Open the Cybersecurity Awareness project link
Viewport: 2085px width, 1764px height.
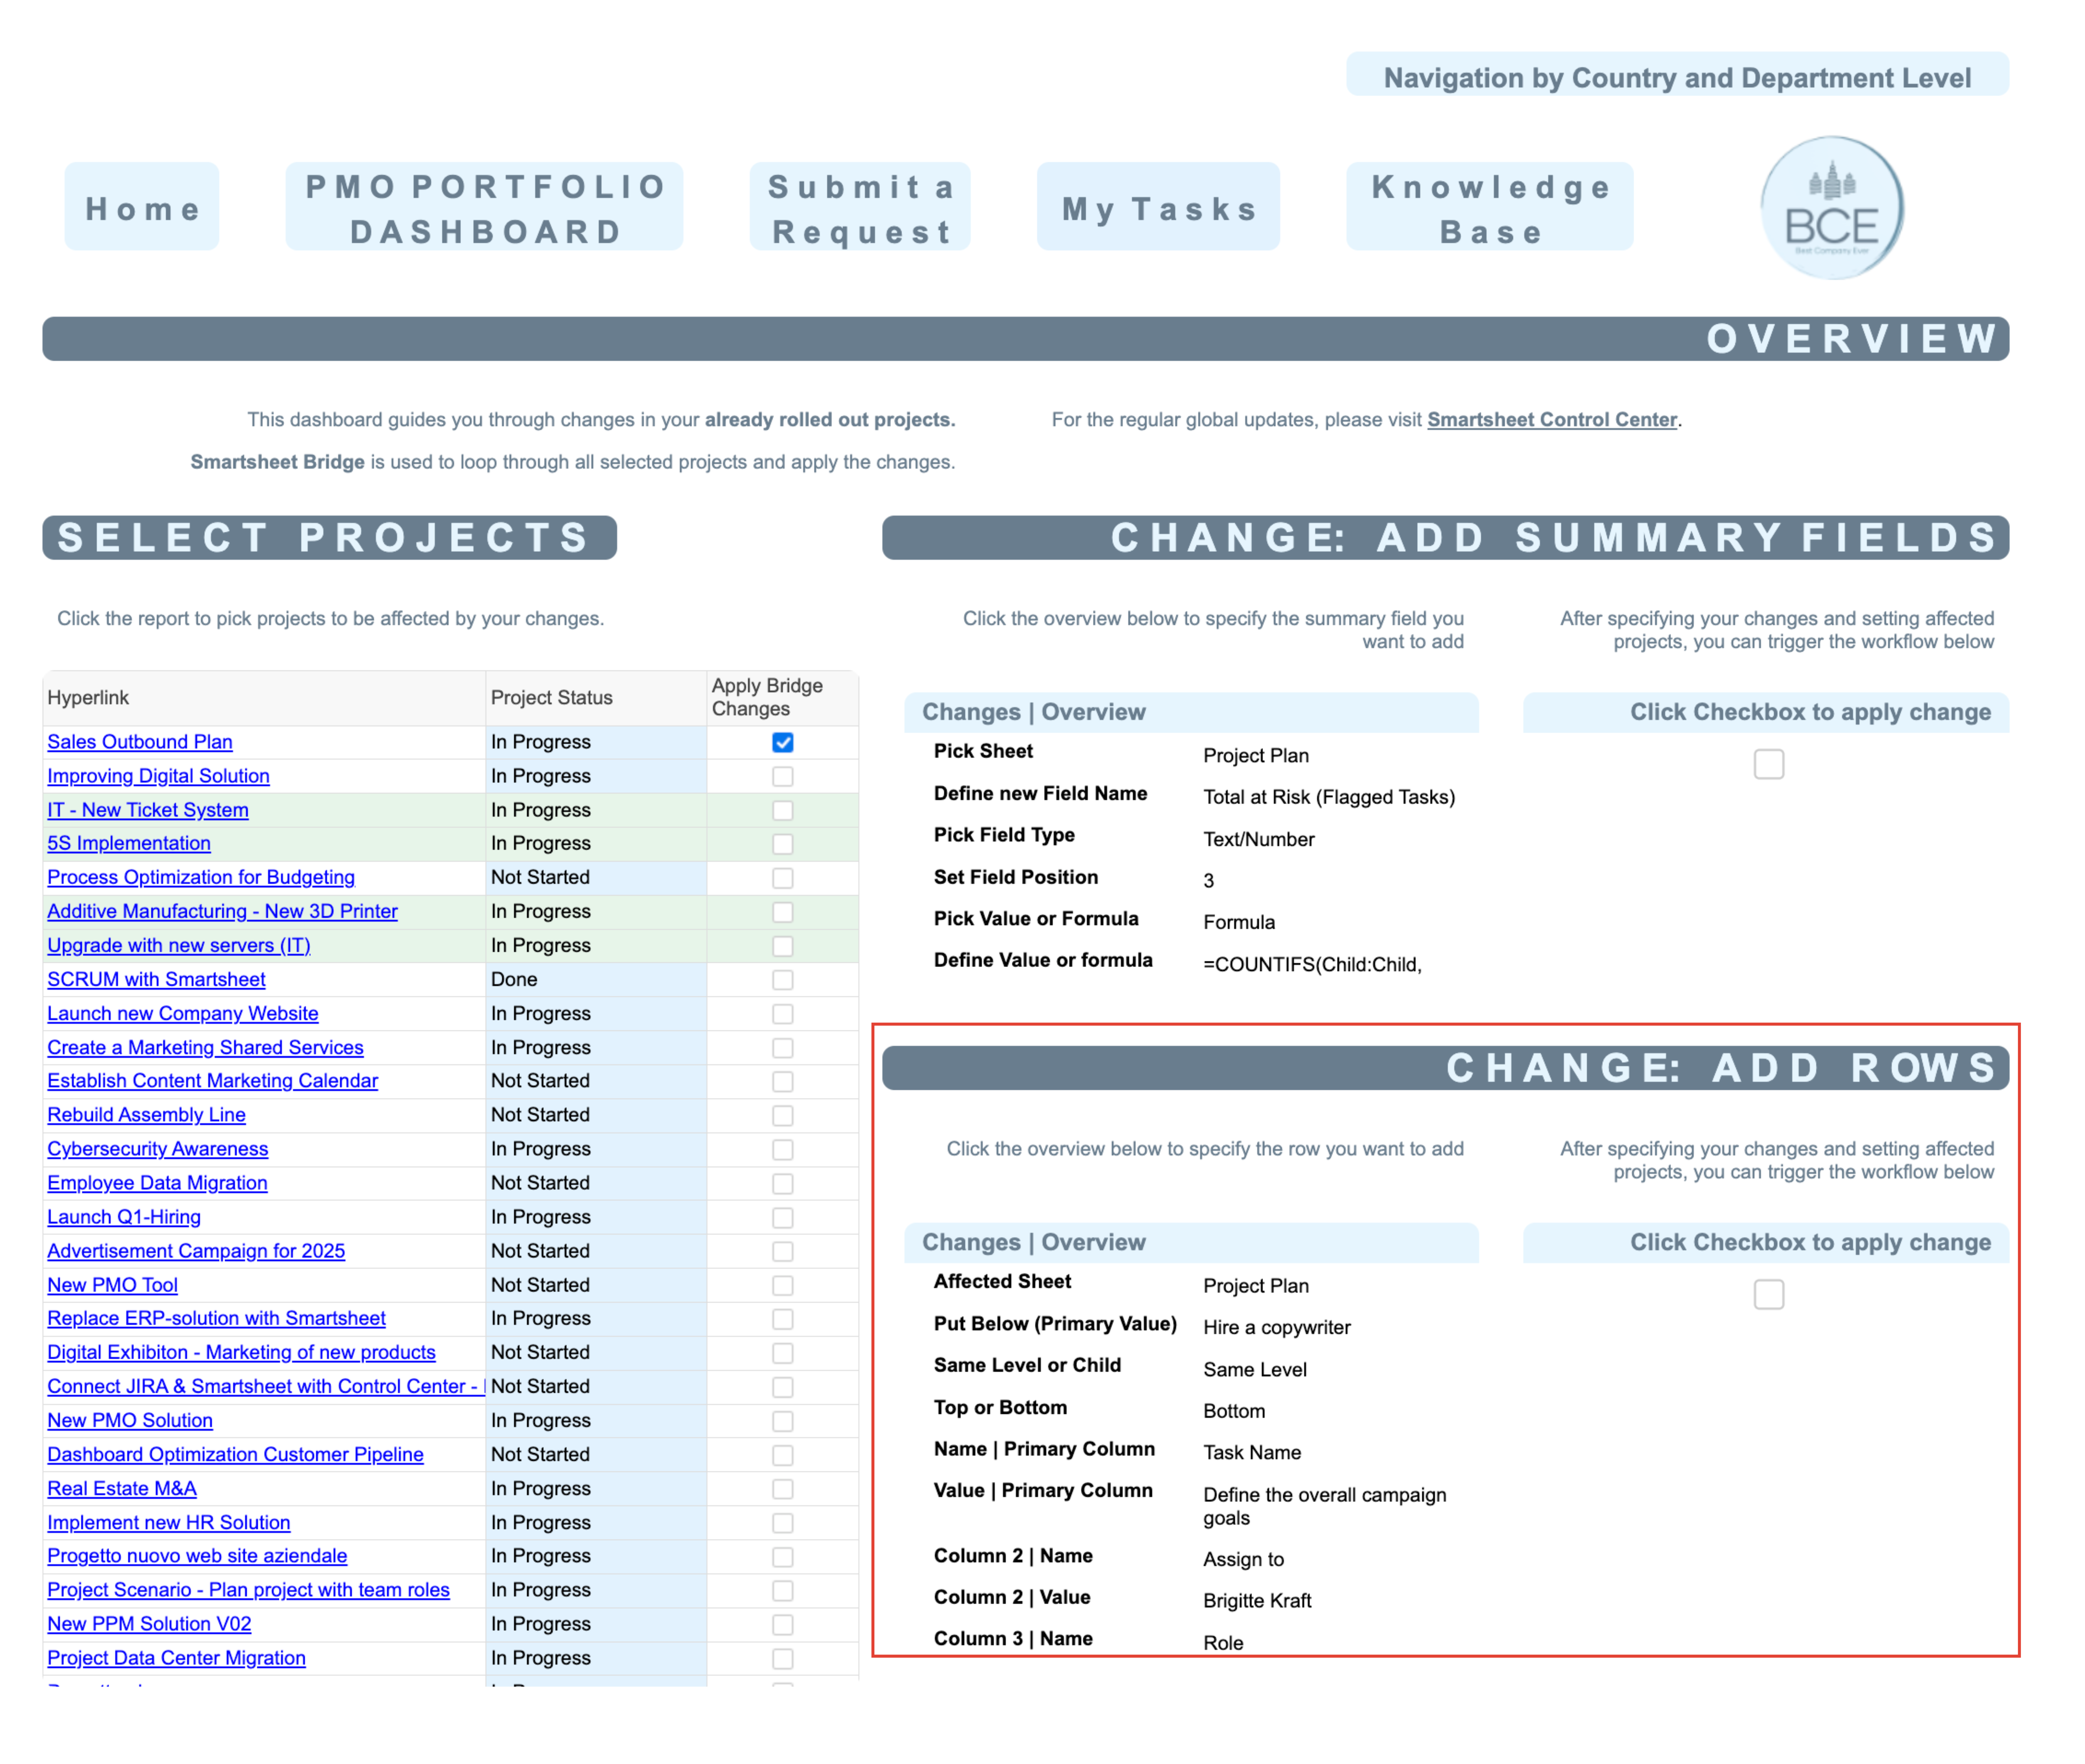pyautogui.click(x=158, y=1149)
